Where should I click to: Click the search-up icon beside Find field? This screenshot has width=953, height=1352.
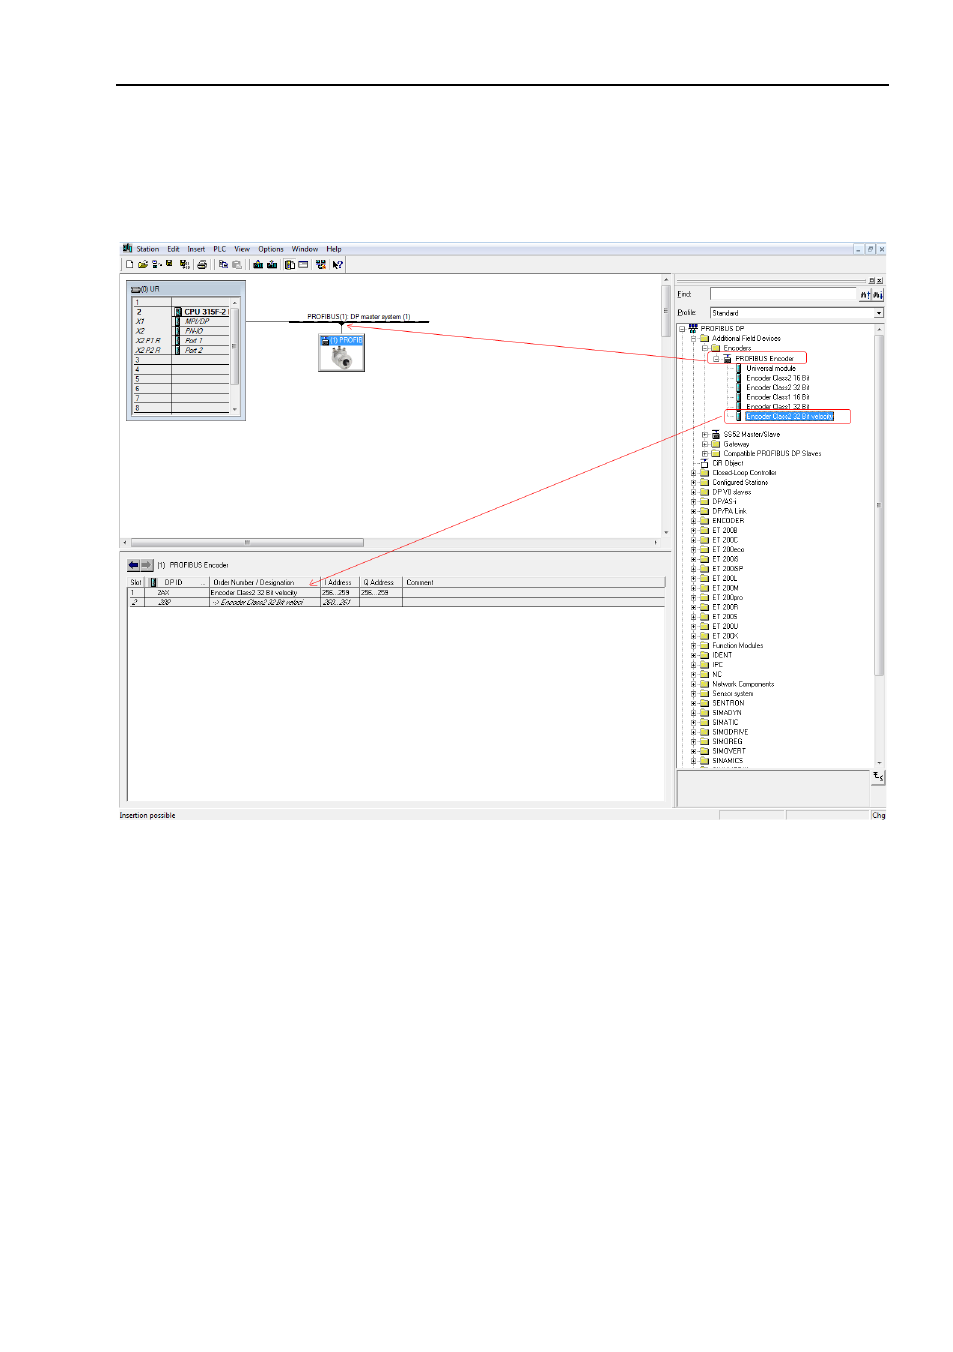click(x=865, y=295)
